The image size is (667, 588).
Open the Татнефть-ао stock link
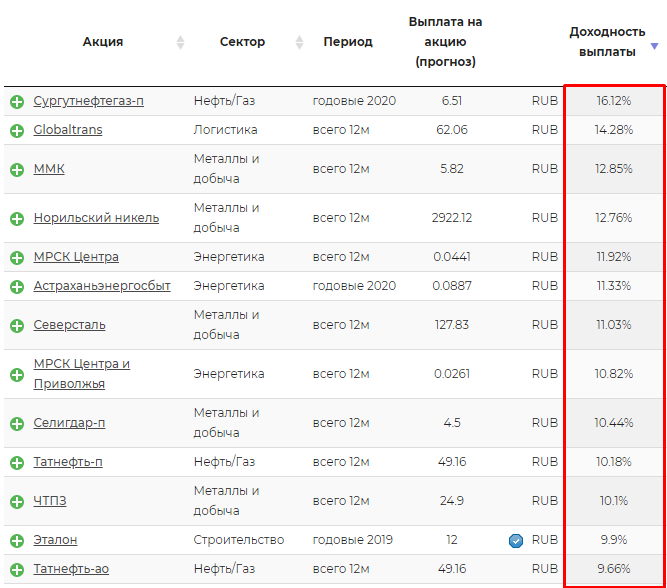(71, 569)
